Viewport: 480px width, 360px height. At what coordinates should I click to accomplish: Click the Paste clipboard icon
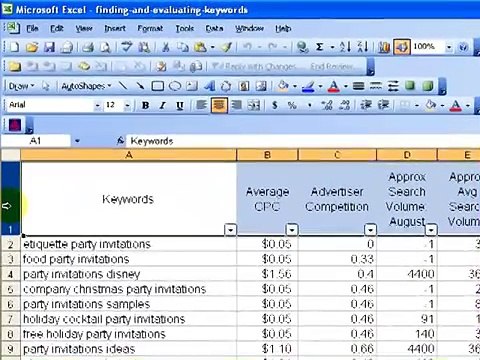200,47
